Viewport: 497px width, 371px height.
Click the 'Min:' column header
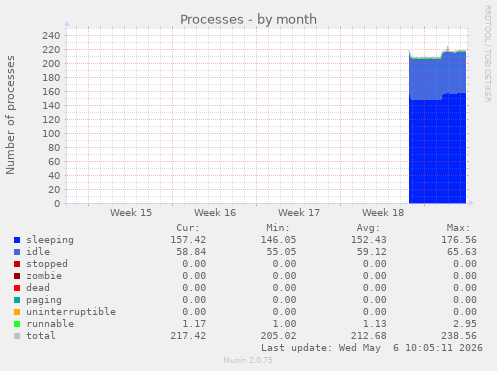click(x=278, y=228)
